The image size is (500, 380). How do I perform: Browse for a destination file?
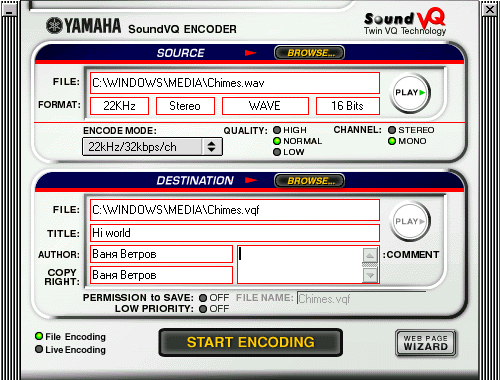click(309, 181)
